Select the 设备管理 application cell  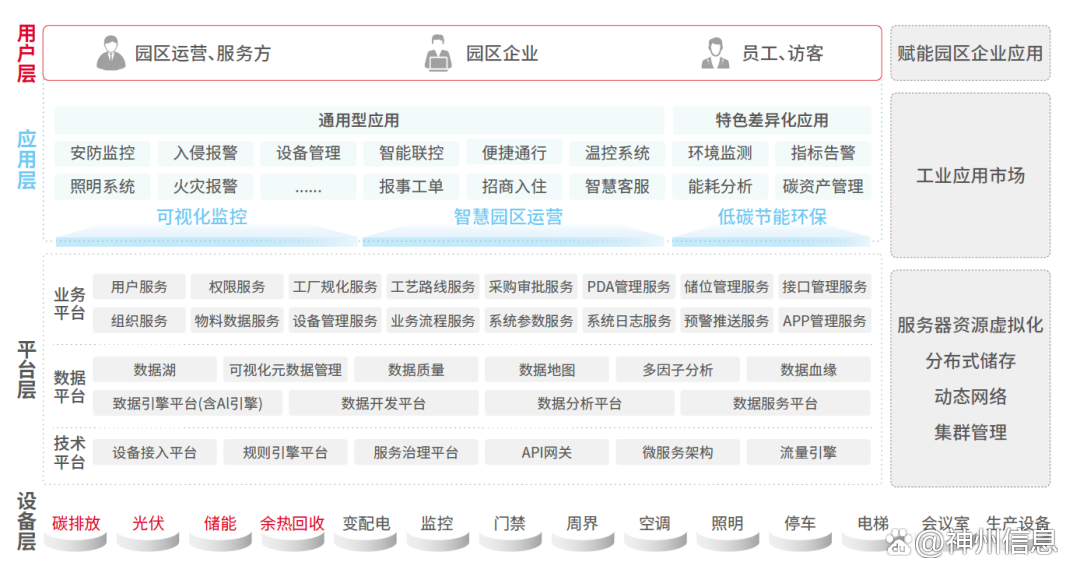tap(308, 153)
